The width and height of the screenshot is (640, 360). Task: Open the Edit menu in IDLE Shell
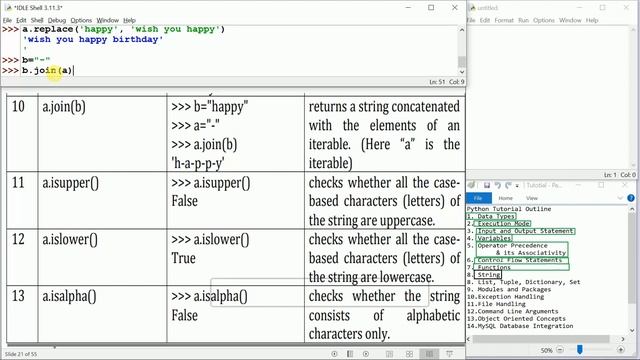pyautogui.click(x=21, y=20)
